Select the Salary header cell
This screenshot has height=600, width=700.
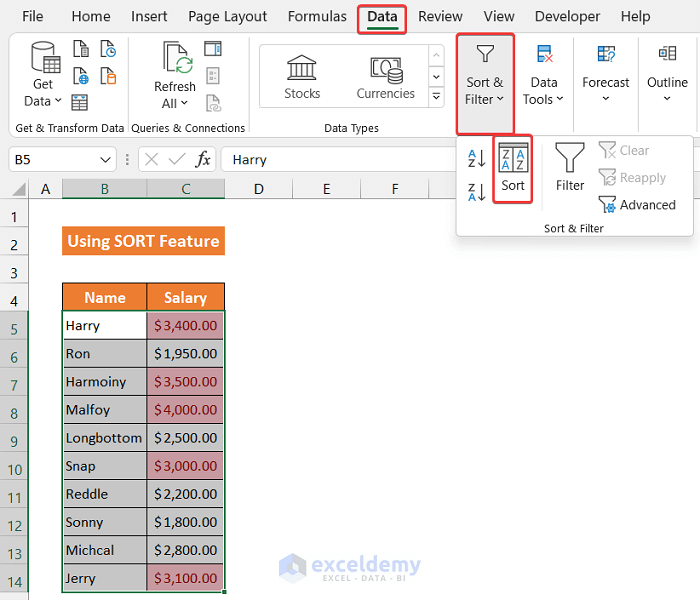click(185, 297)
